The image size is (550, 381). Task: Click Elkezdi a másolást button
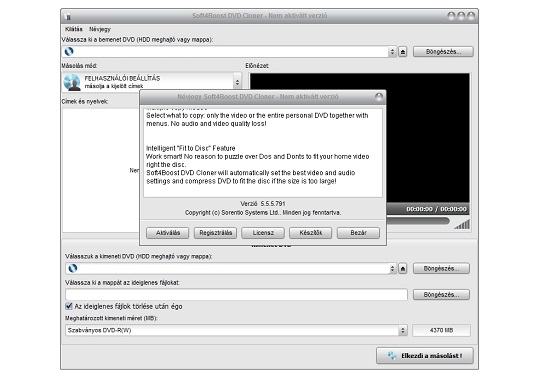[425, 356]
